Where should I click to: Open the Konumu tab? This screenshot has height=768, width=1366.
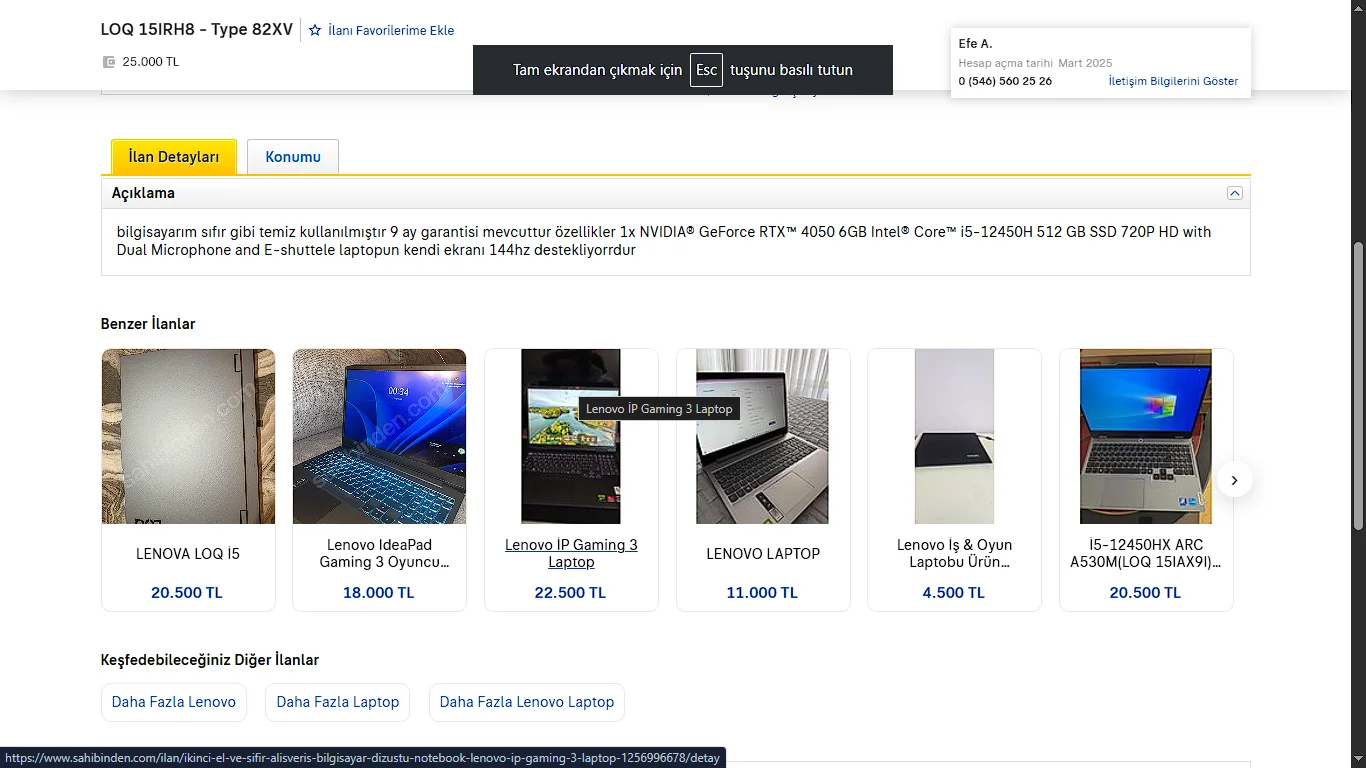tap(293, 157)
